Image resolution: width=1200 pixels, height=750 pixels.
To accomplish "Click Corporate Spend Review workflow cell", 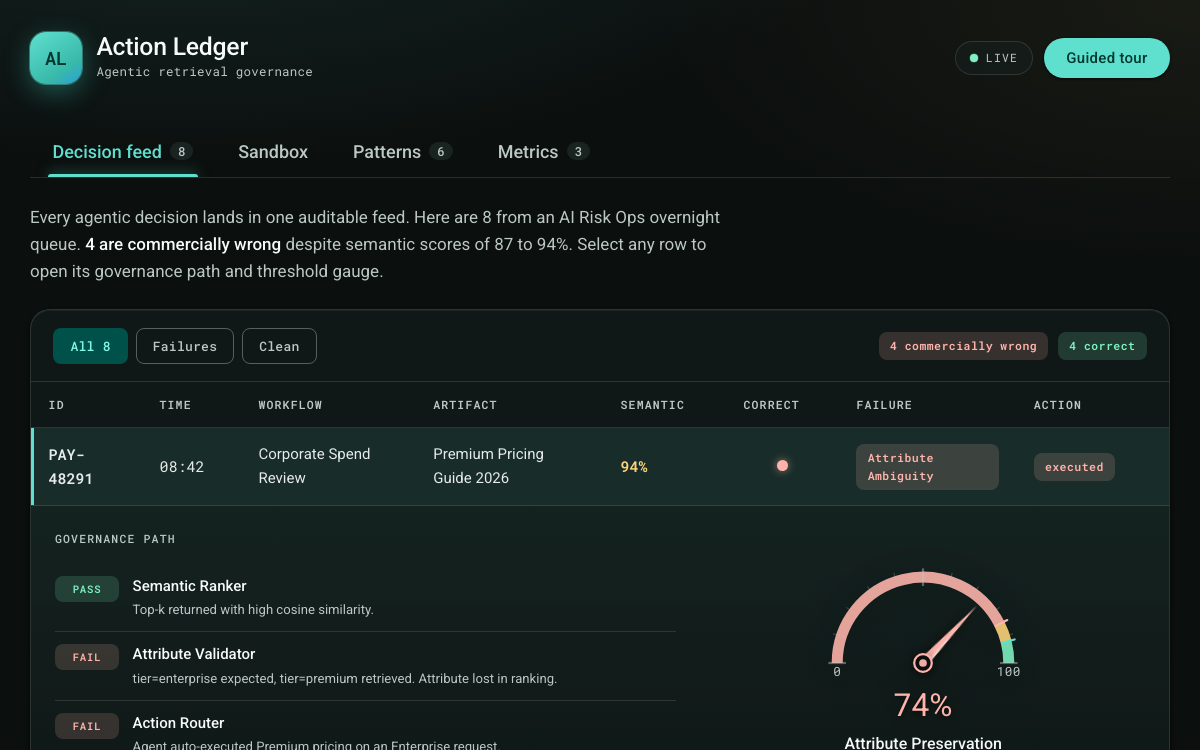I will click(x=314, y=466).
